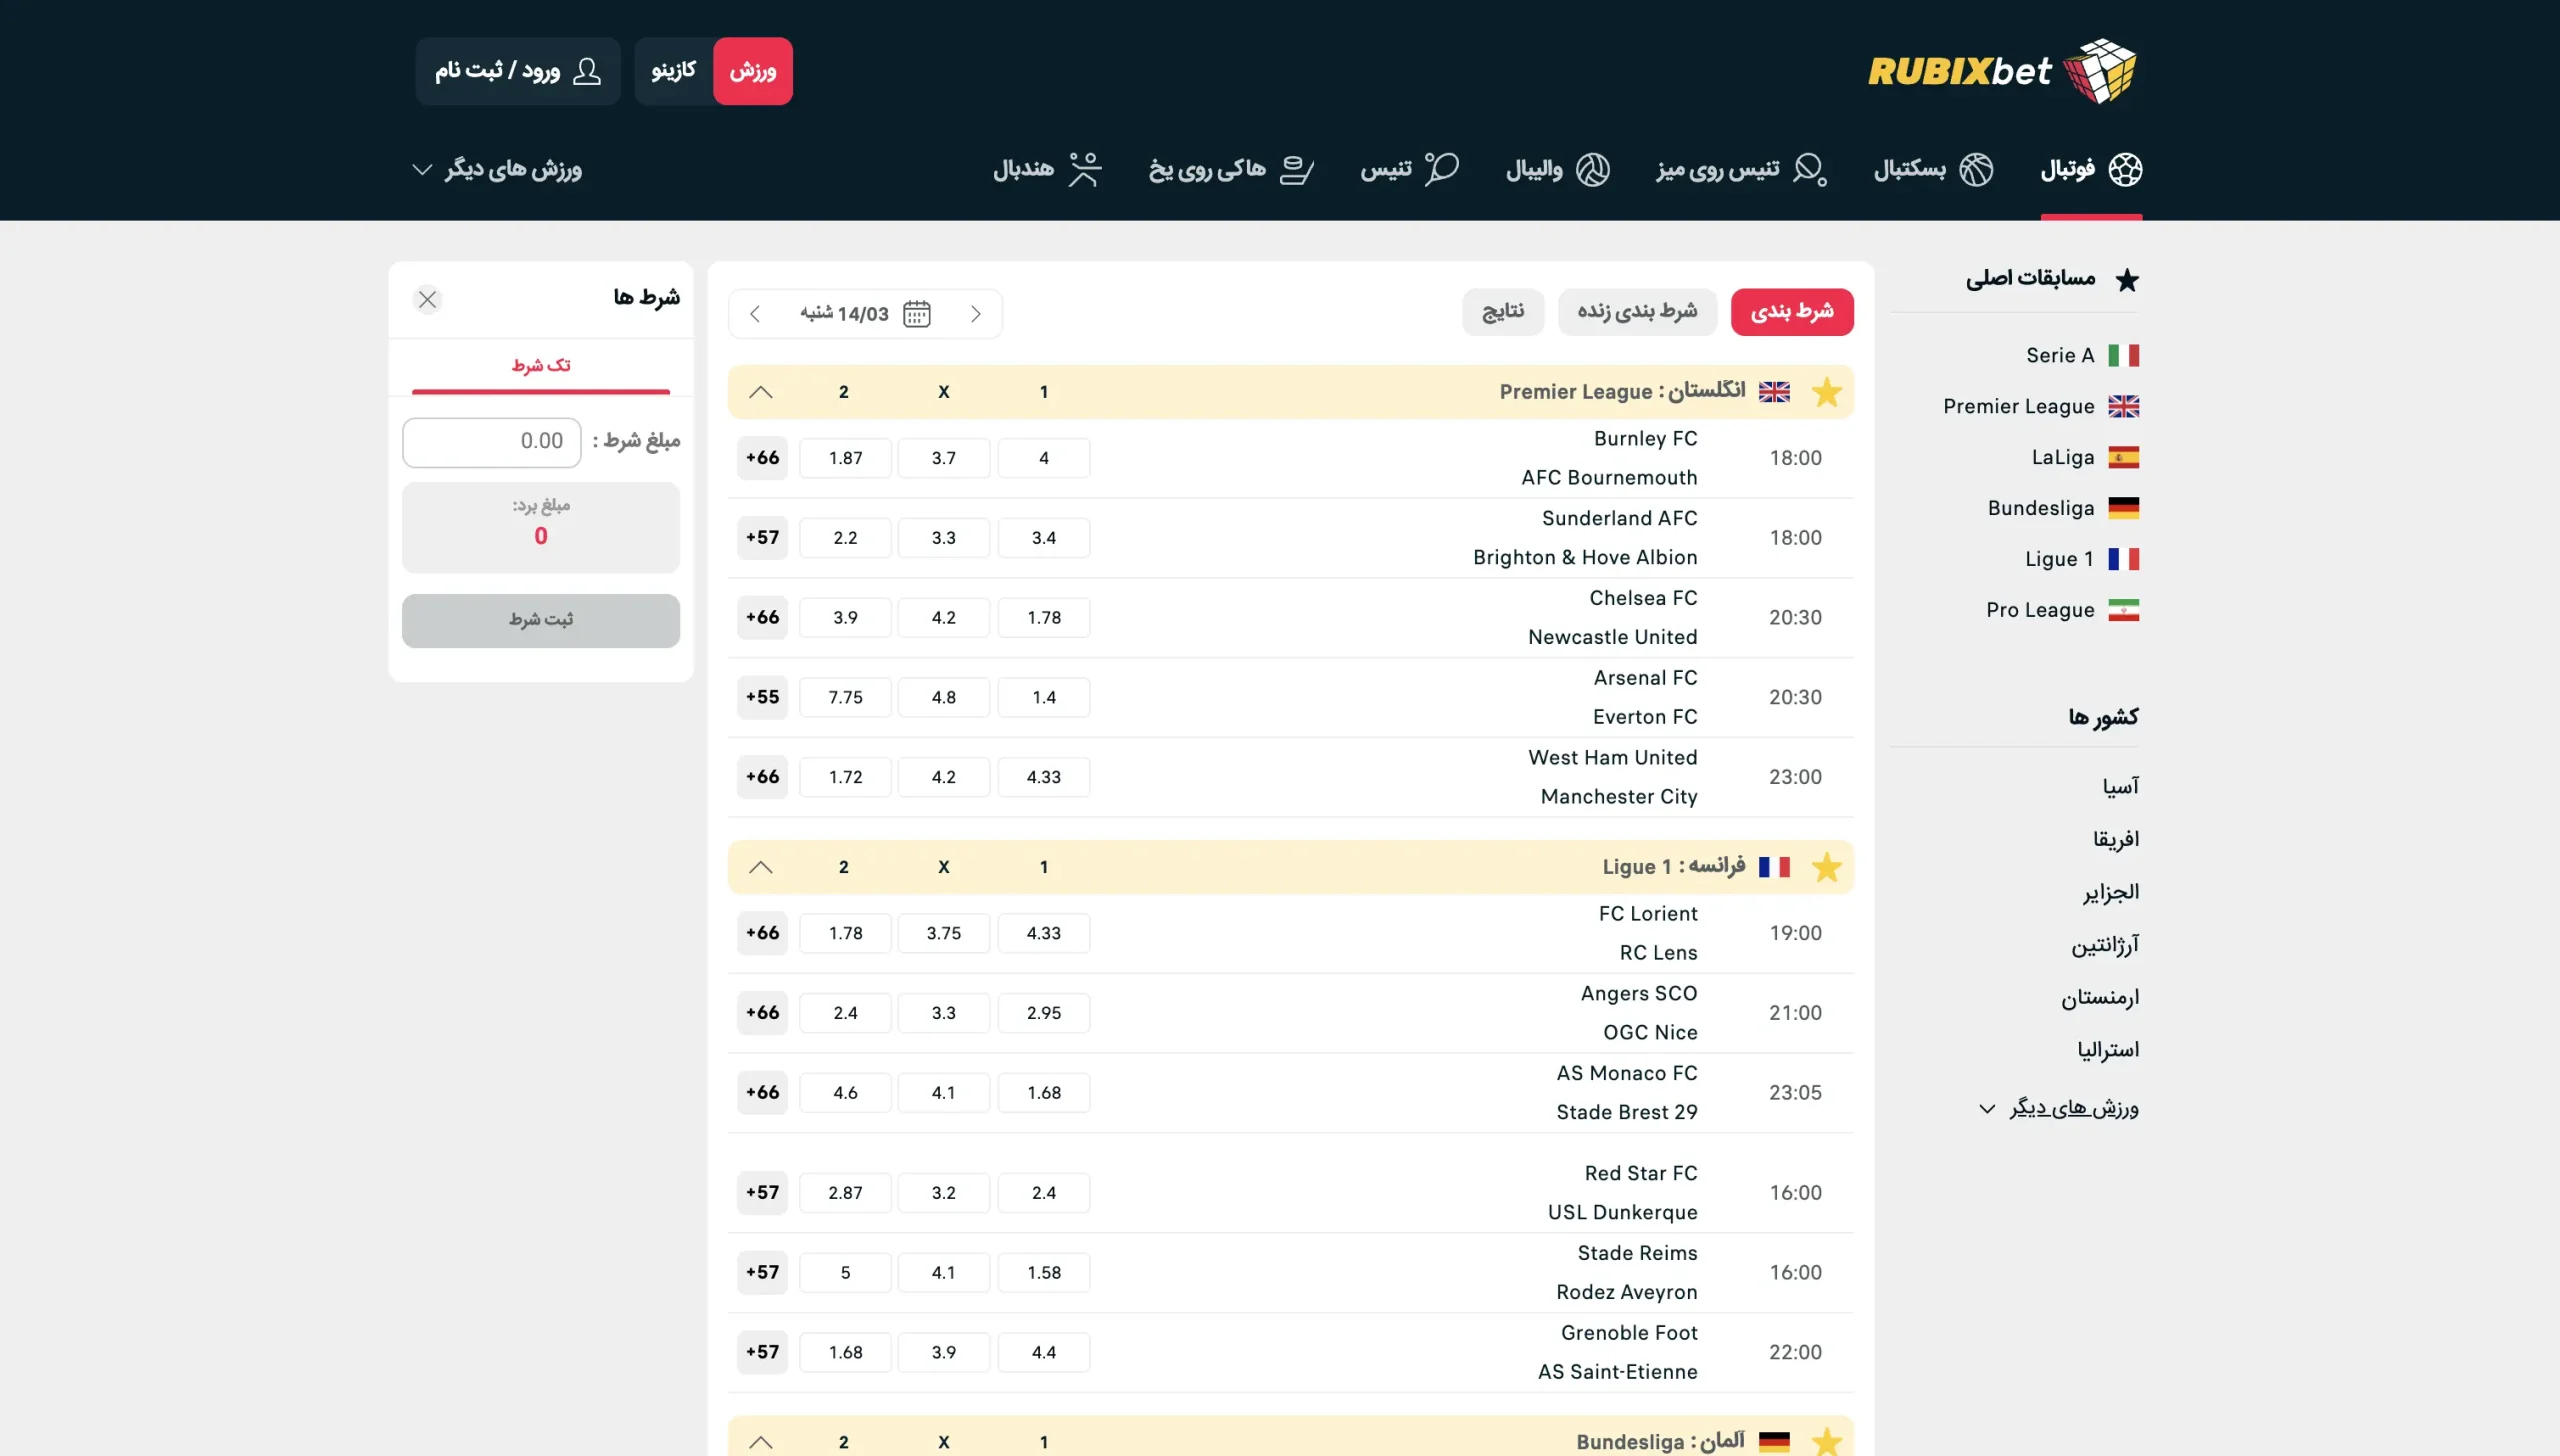The height and width of the screenshot is (1456, 2560).
Task: Collapse the Ligue 1 matches section
Action: point(761,867)
